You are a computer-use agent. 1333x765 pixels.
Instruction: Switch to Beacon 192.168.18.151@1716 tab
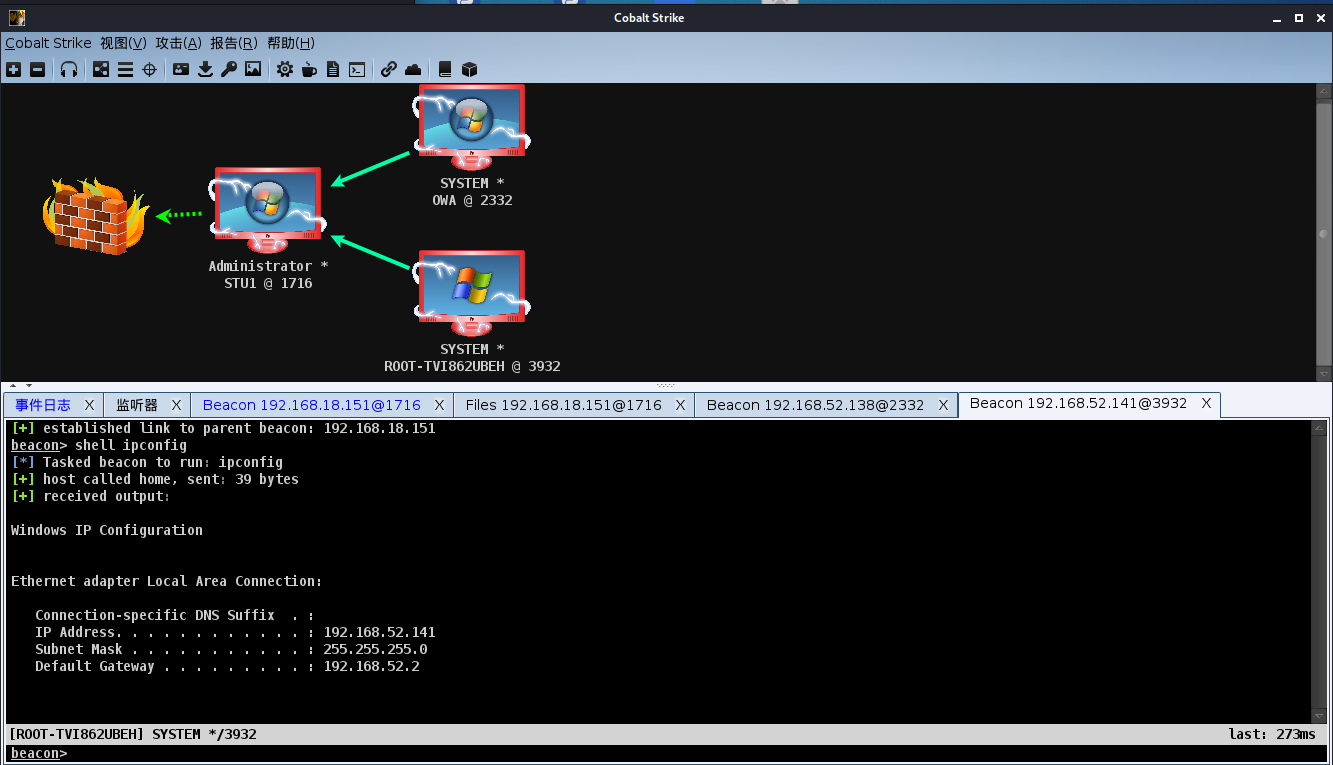click(311, 405)
